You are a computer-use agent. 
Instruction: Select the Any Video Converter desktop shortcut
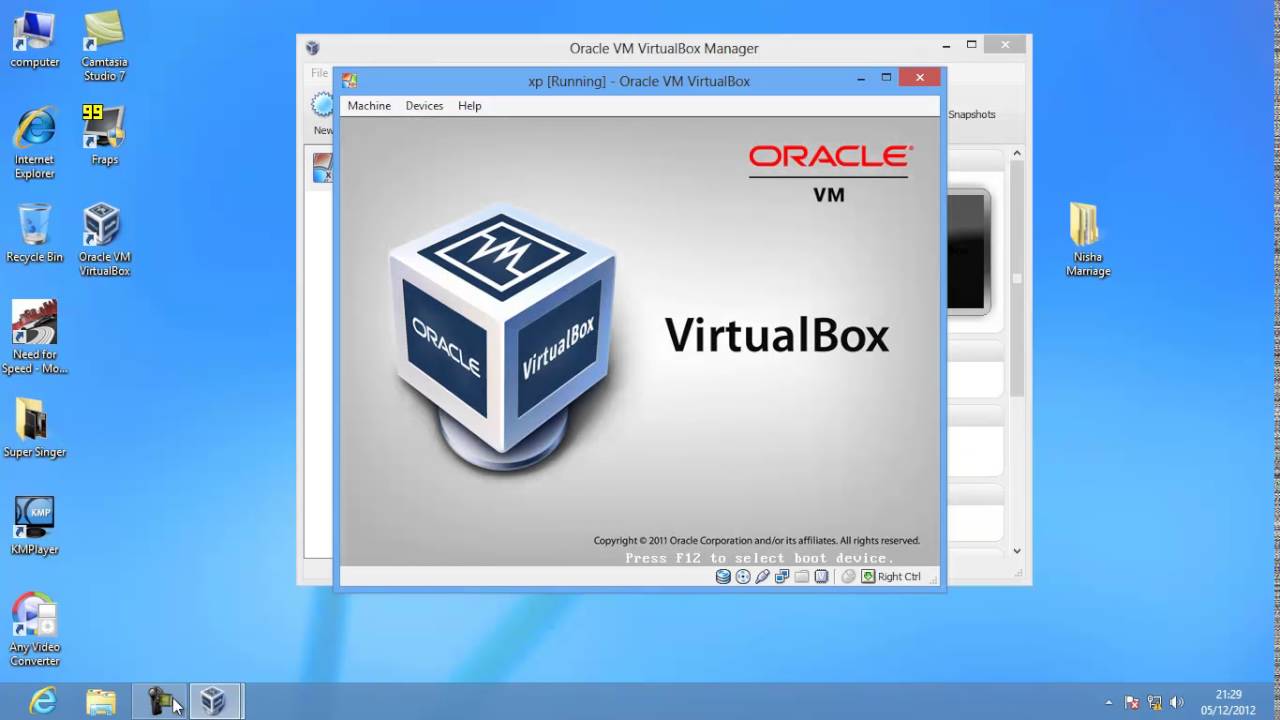coord(35,630)
